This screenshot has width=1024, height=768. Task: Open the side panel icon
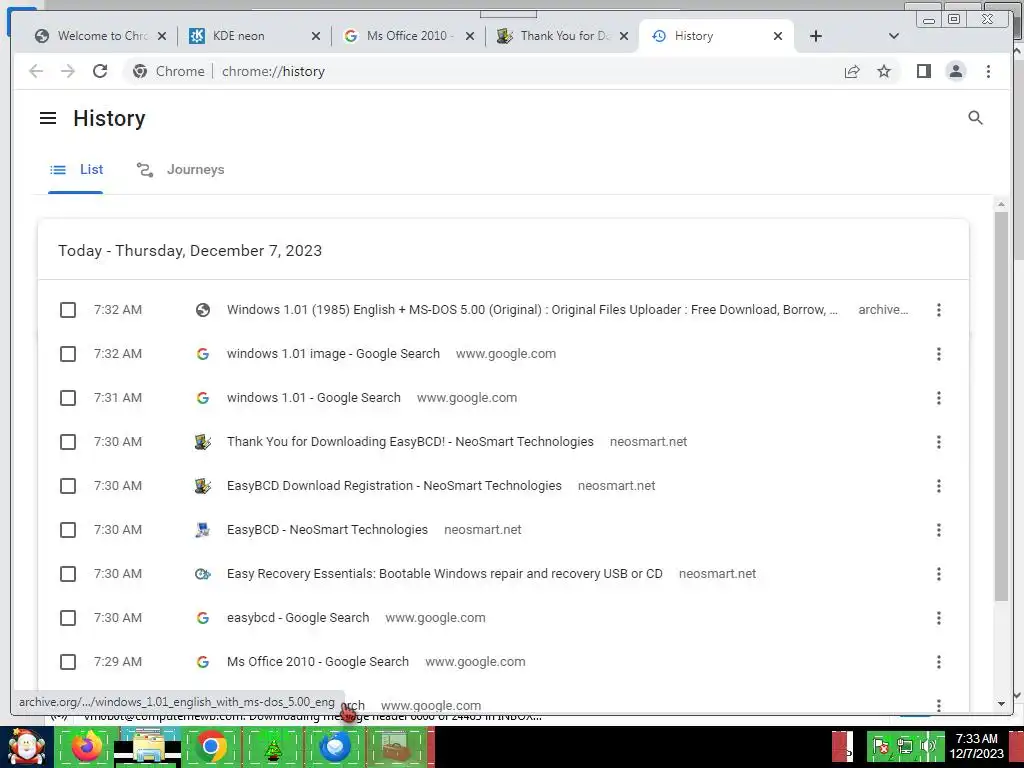point(923,71)
